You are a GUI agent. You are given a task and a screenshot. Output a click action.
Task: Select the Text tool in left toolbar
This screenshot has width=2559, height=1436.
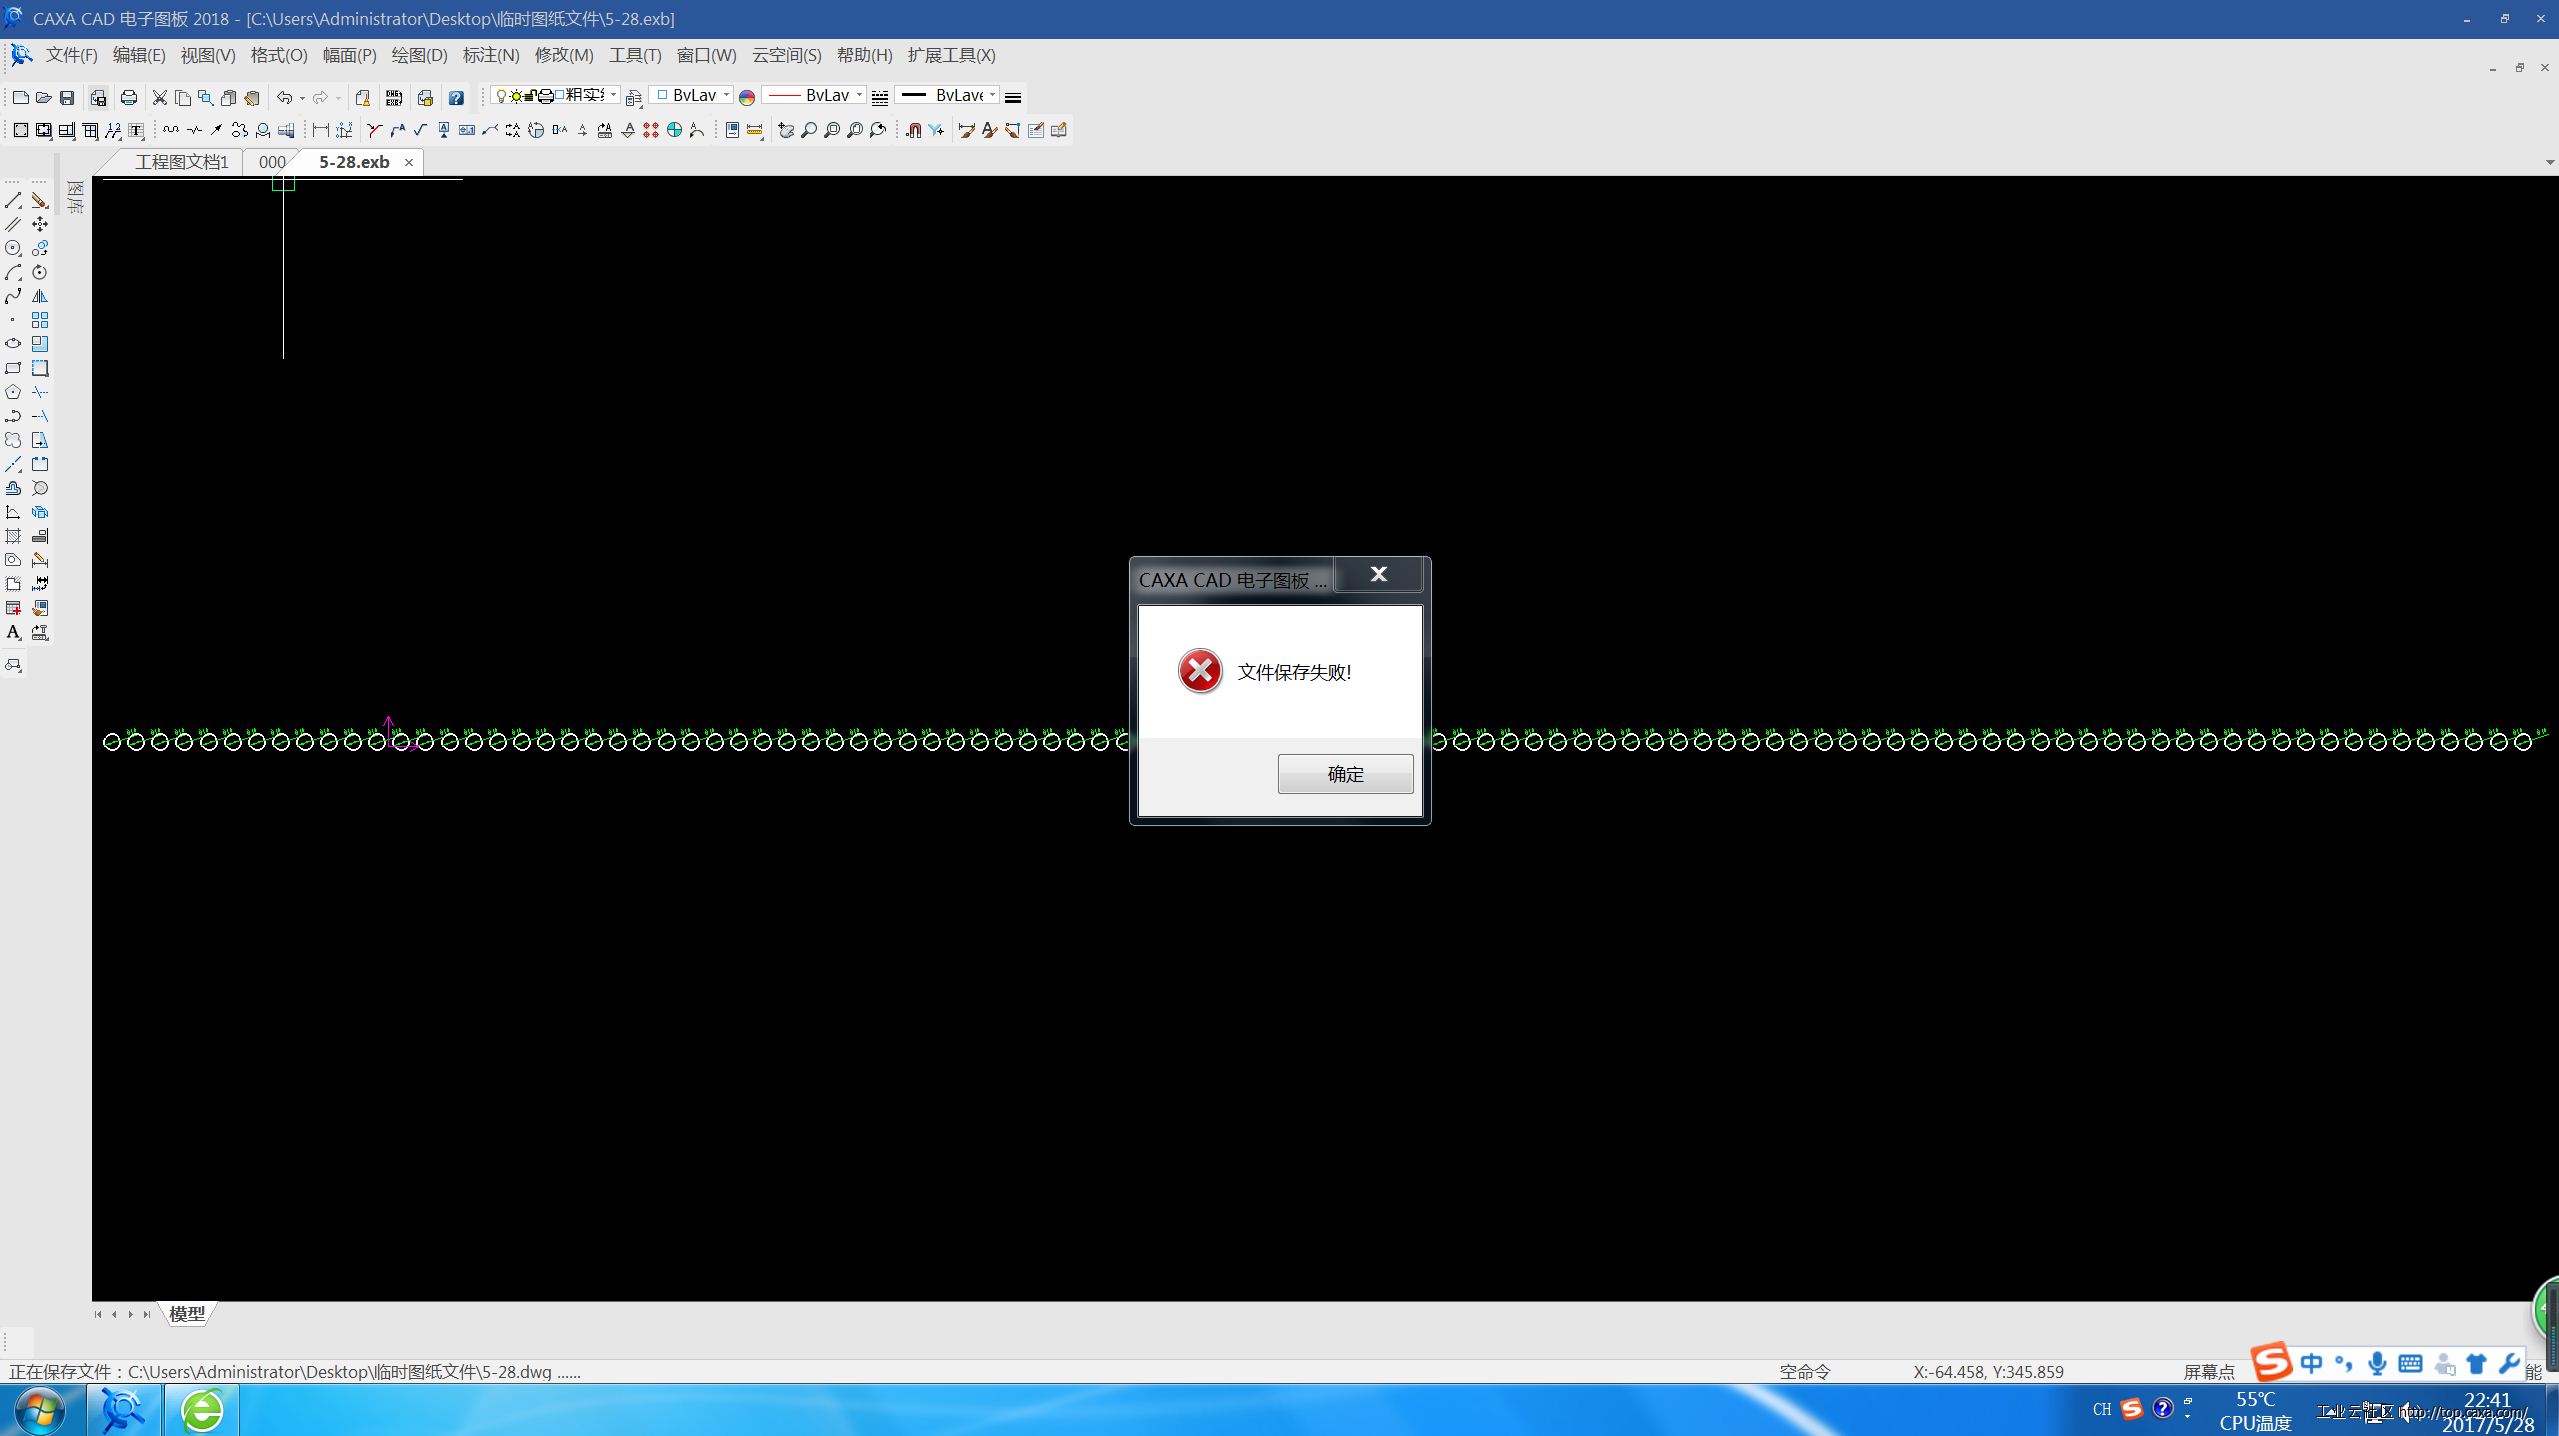[13, 632]
